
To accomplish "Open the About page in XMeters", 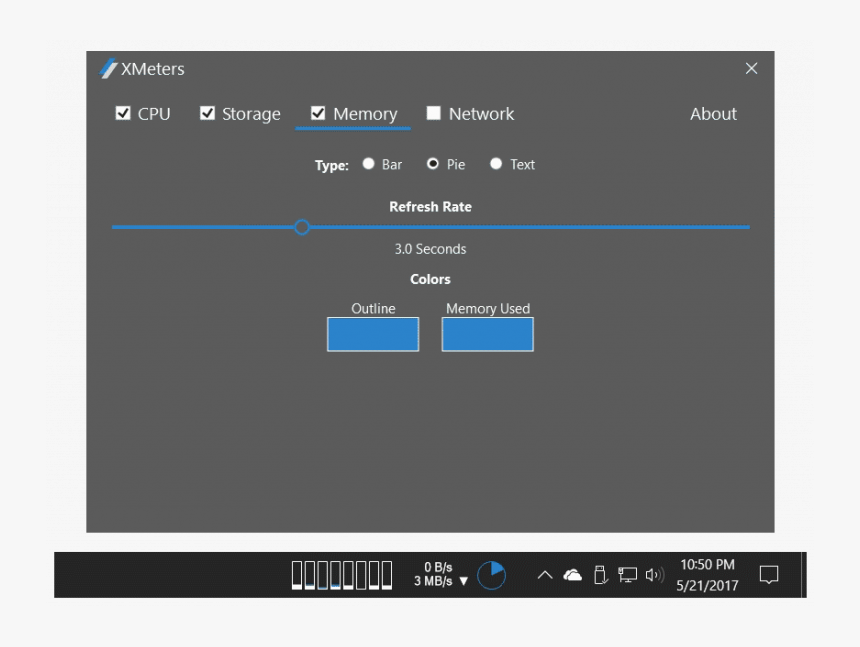I will pyautogui.click(x=713, y=113).
